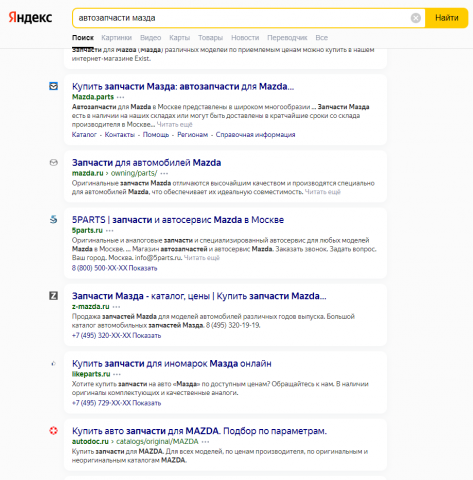This screenshot has height=480, width=473.
Task: Open the Регионам sitelink under Mazda.parts
Action: coord(192,135)
